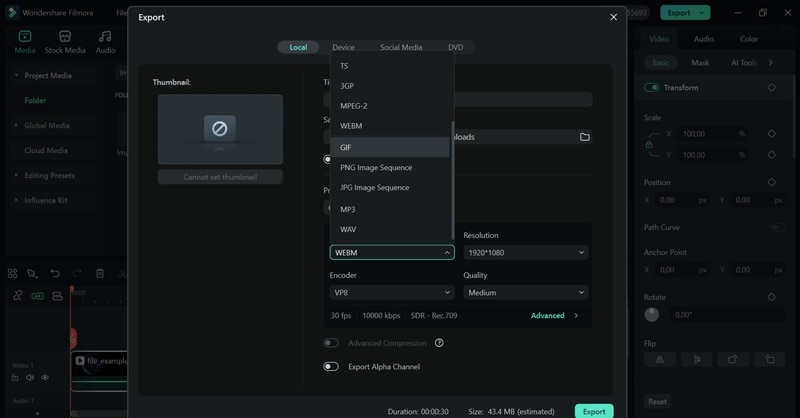This screenshot has height=418, width=800.
Task: Click the flip vertical icon
Action: 696,360
